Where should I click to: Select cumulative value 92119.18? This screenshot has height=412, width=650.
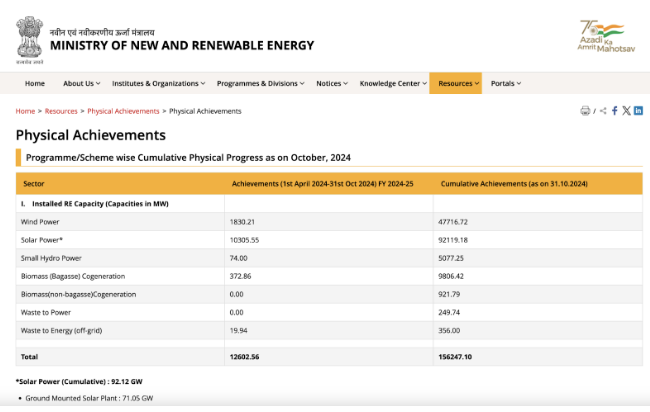[x=453, y=240]
